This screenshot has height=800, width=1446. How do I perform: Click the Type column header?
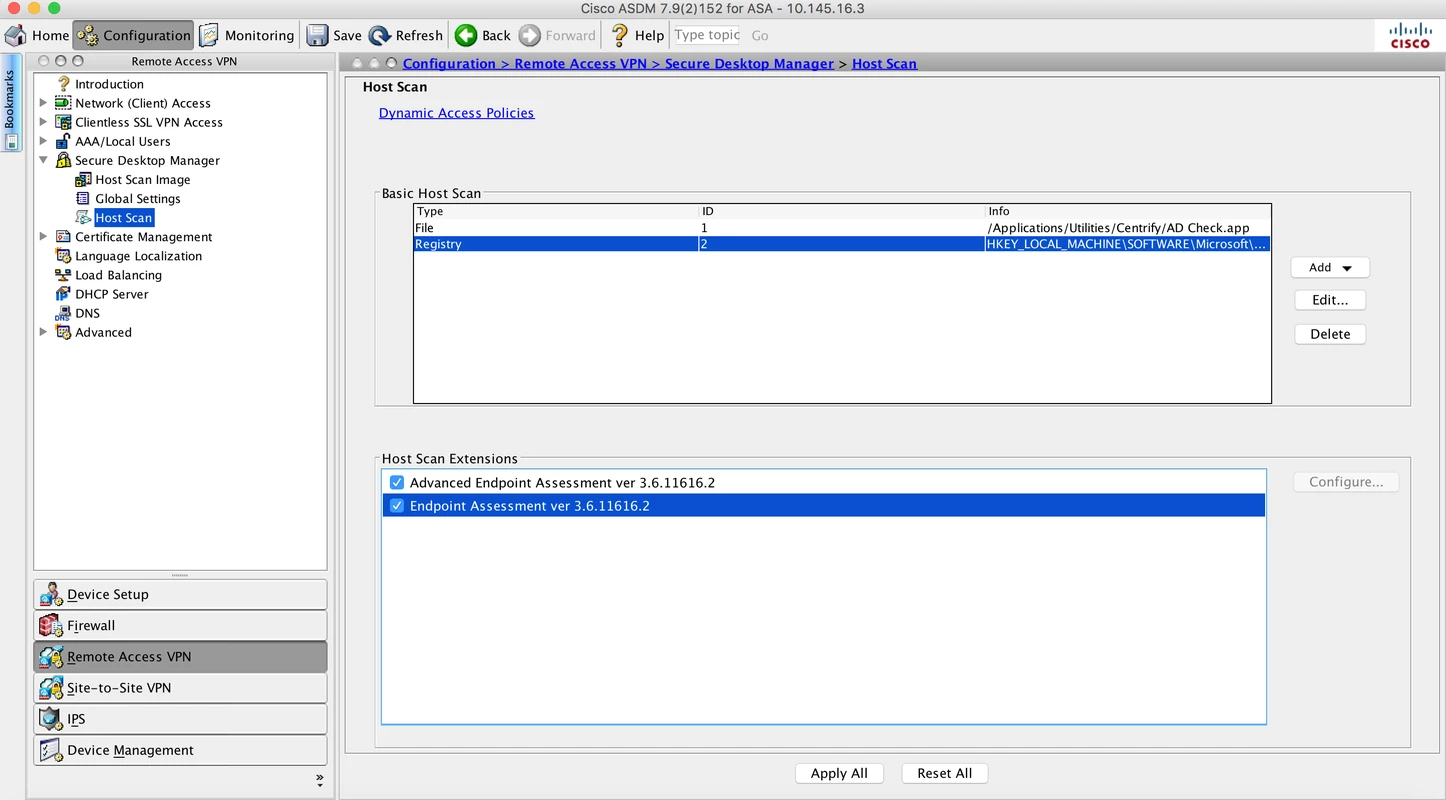(556, 211)
